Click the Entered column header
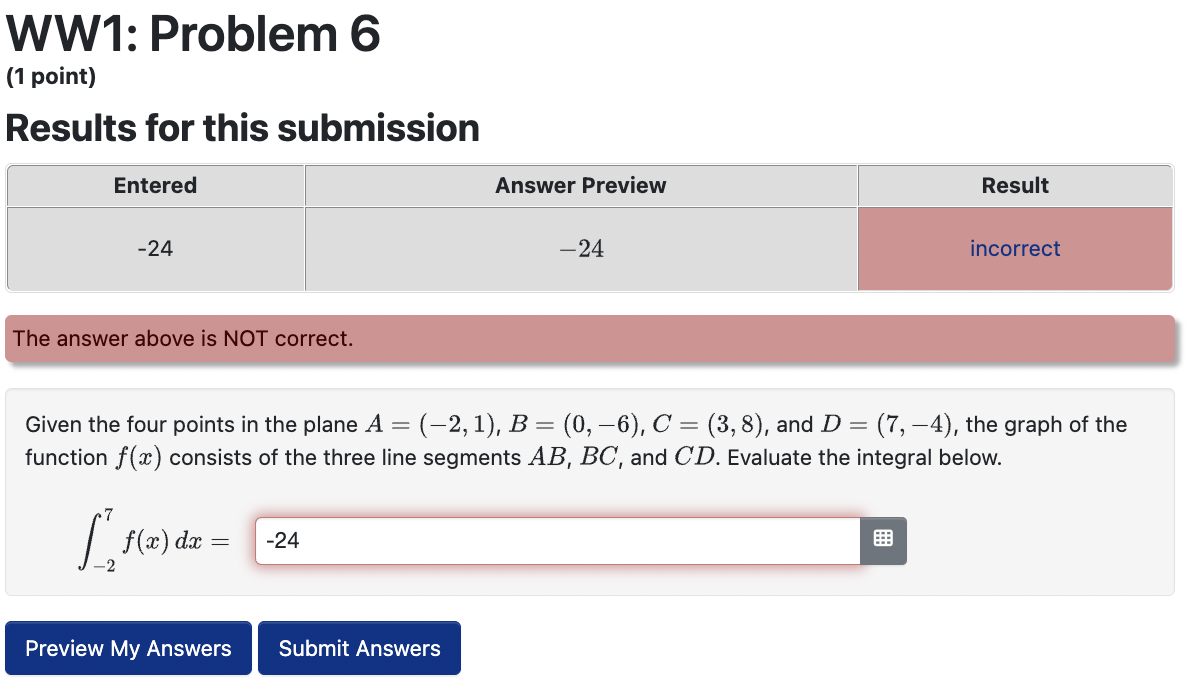1188x696 pixels. pos(155,185)
